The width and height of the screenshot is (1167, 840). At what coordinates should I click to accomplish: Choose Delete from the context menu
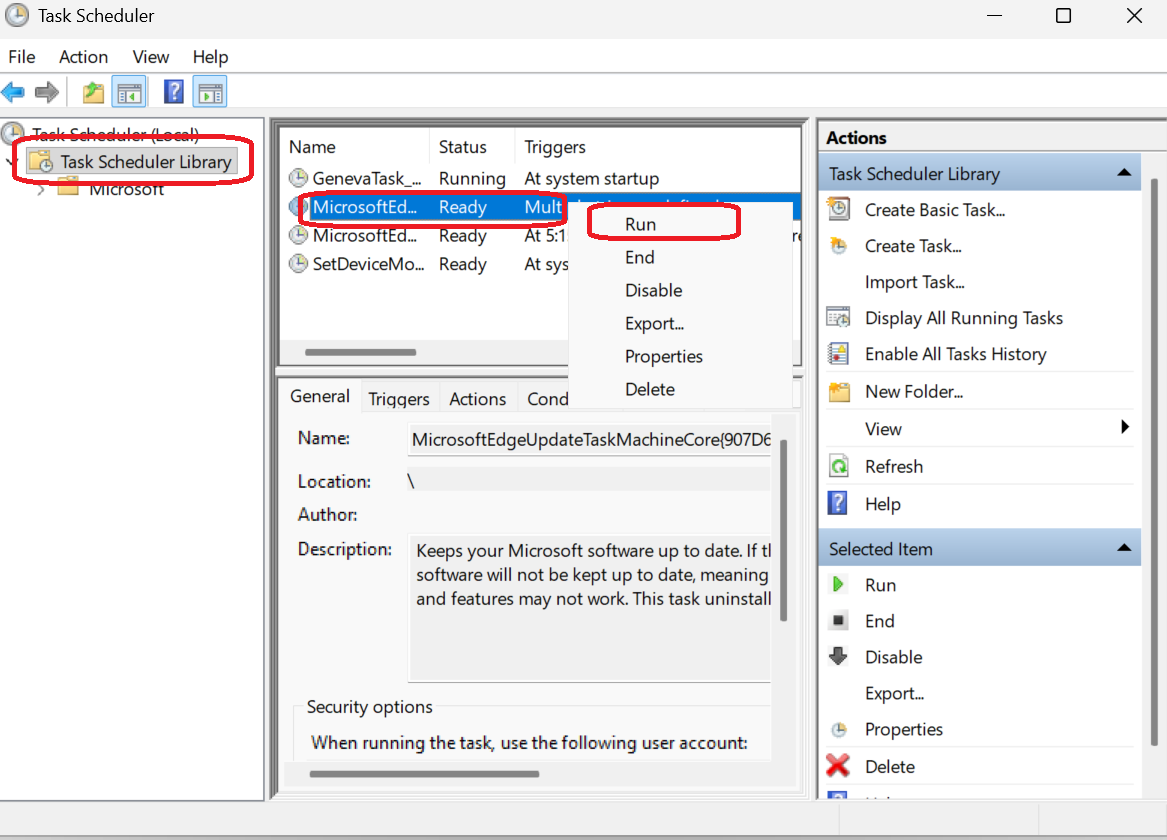tap(650, 389)
